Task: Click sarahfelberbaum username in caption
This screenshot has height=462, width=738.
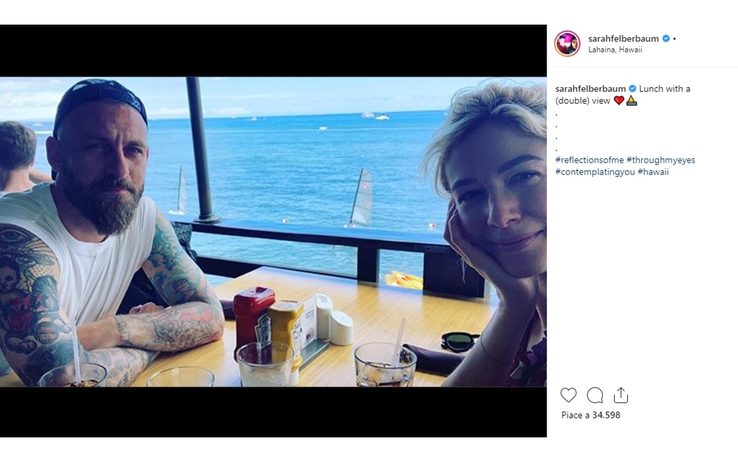Action: coord(590,88)
